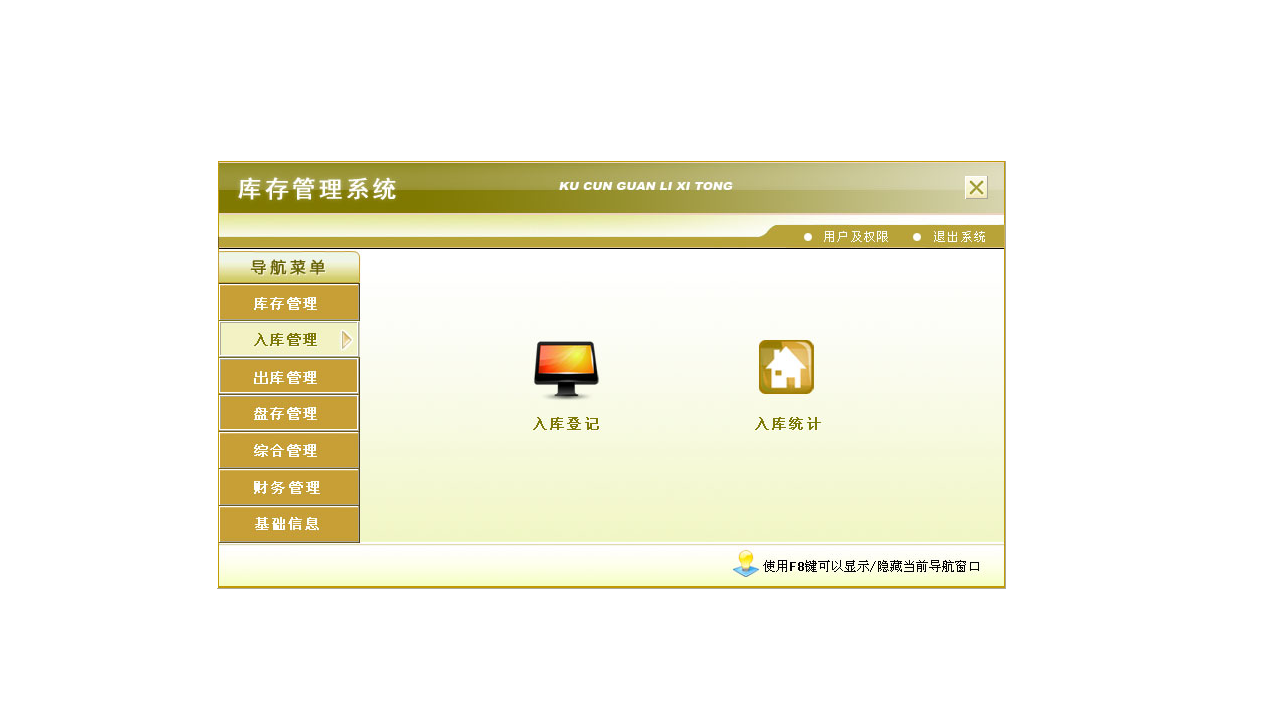Click 退出系统 to exit the system

[958, 237]
